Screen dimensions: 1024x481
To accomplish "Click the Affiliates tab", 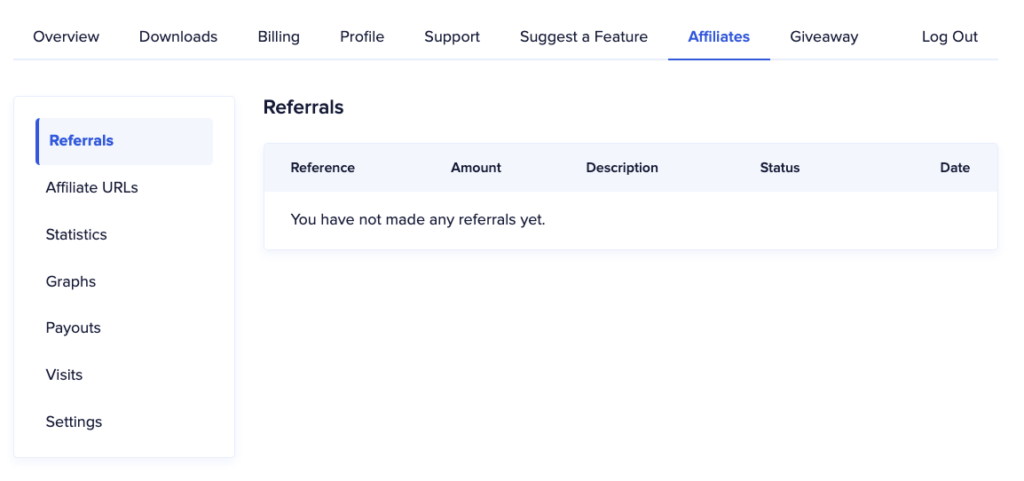I will coord(719,37).
